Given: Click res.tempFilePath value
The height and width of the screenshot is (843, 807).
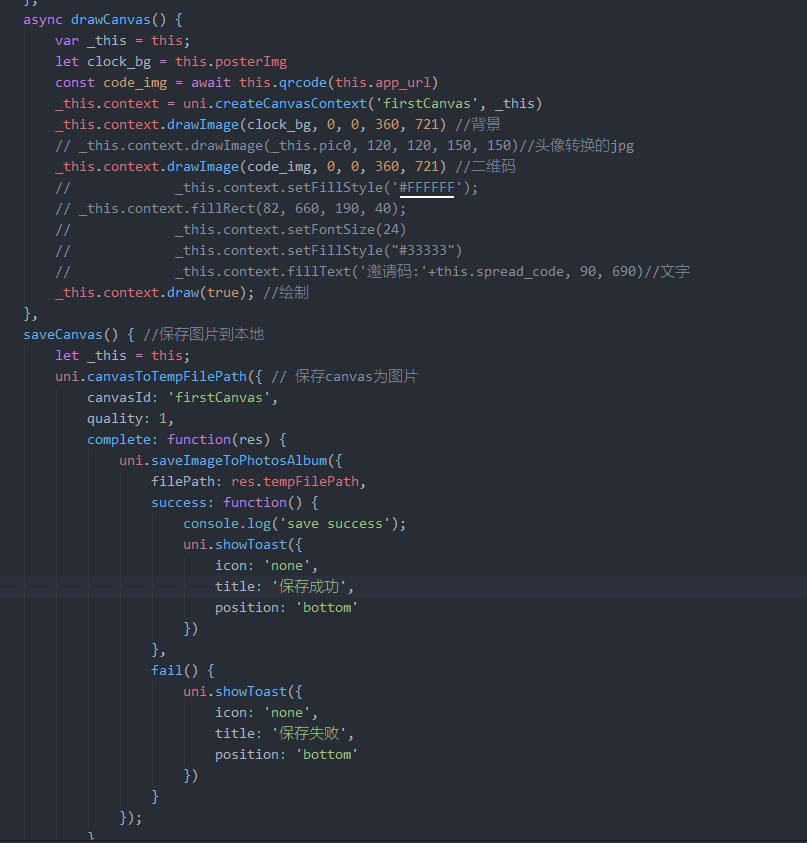Looking at the screenshot, I should pyautogui.click(x=295, y=482).
